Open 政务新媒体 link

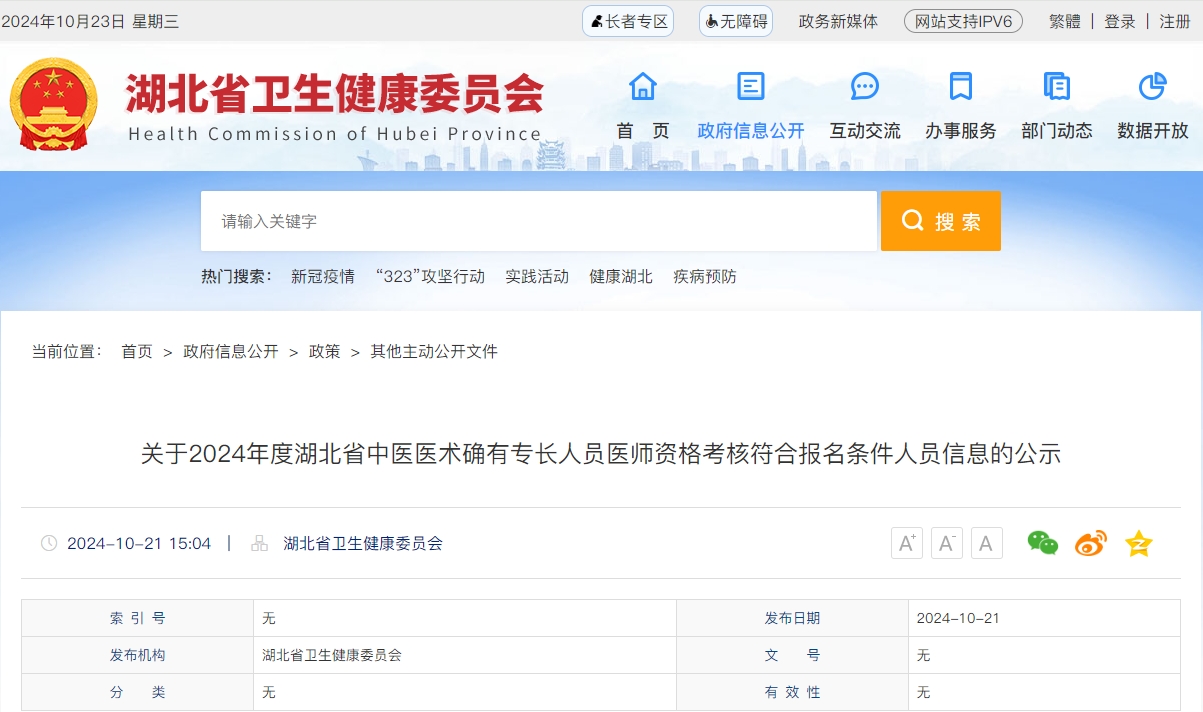click(x=838, y=21)
